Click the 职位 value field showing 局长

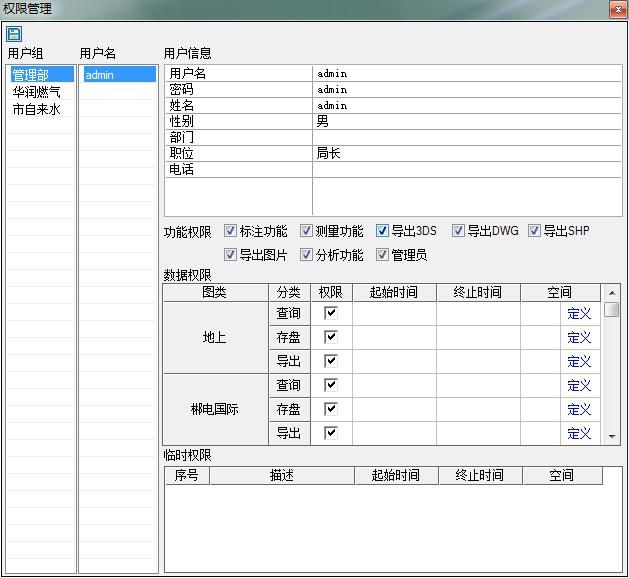pos(466,153)
